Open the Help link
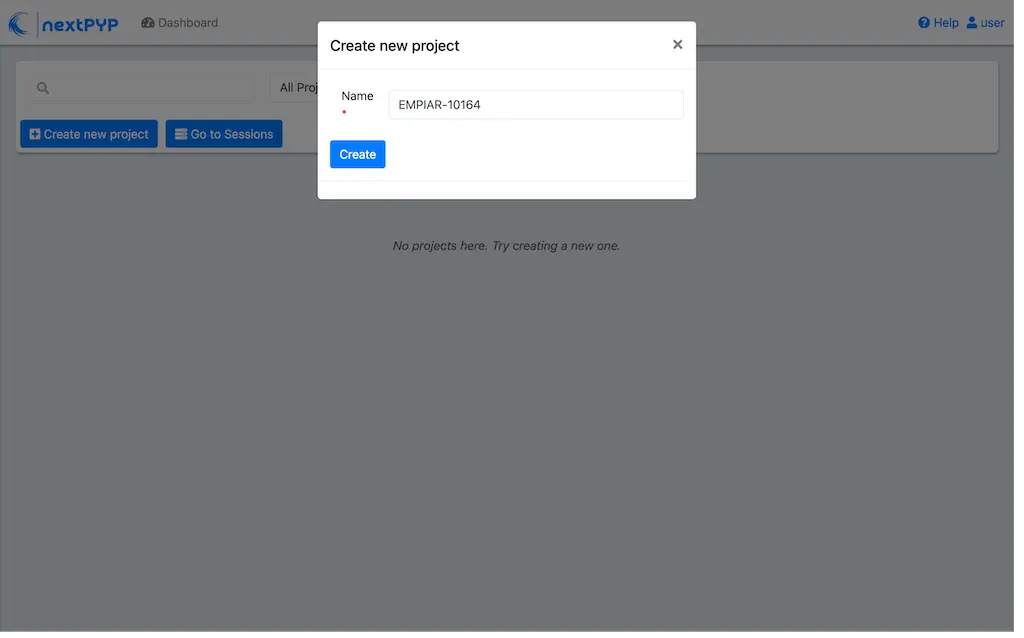The image size is (1024, 638). click(938, 22)
